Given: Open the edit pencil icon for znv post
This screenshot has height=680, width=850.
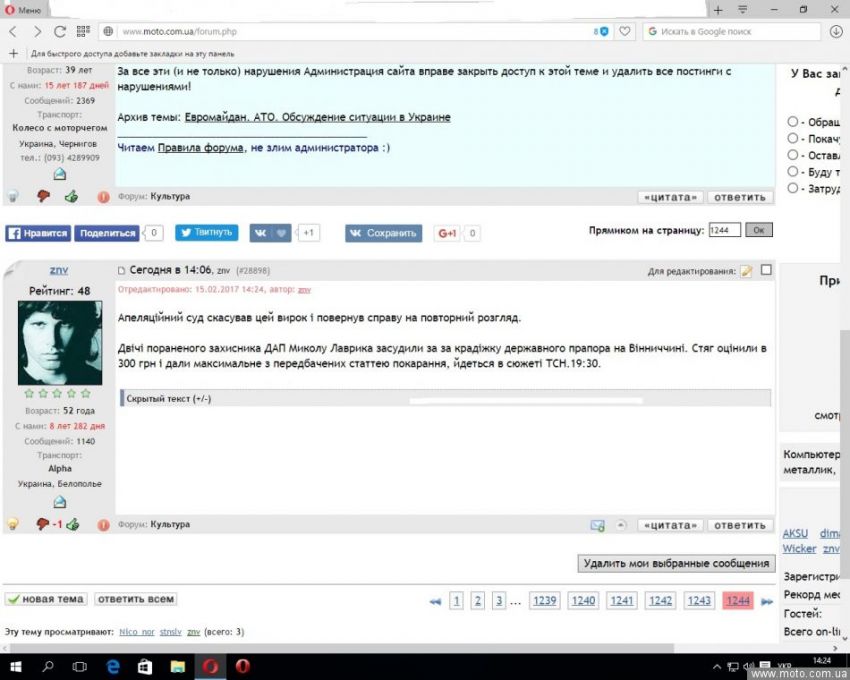Looking at the screenshot, I should (x=746, y=271).
